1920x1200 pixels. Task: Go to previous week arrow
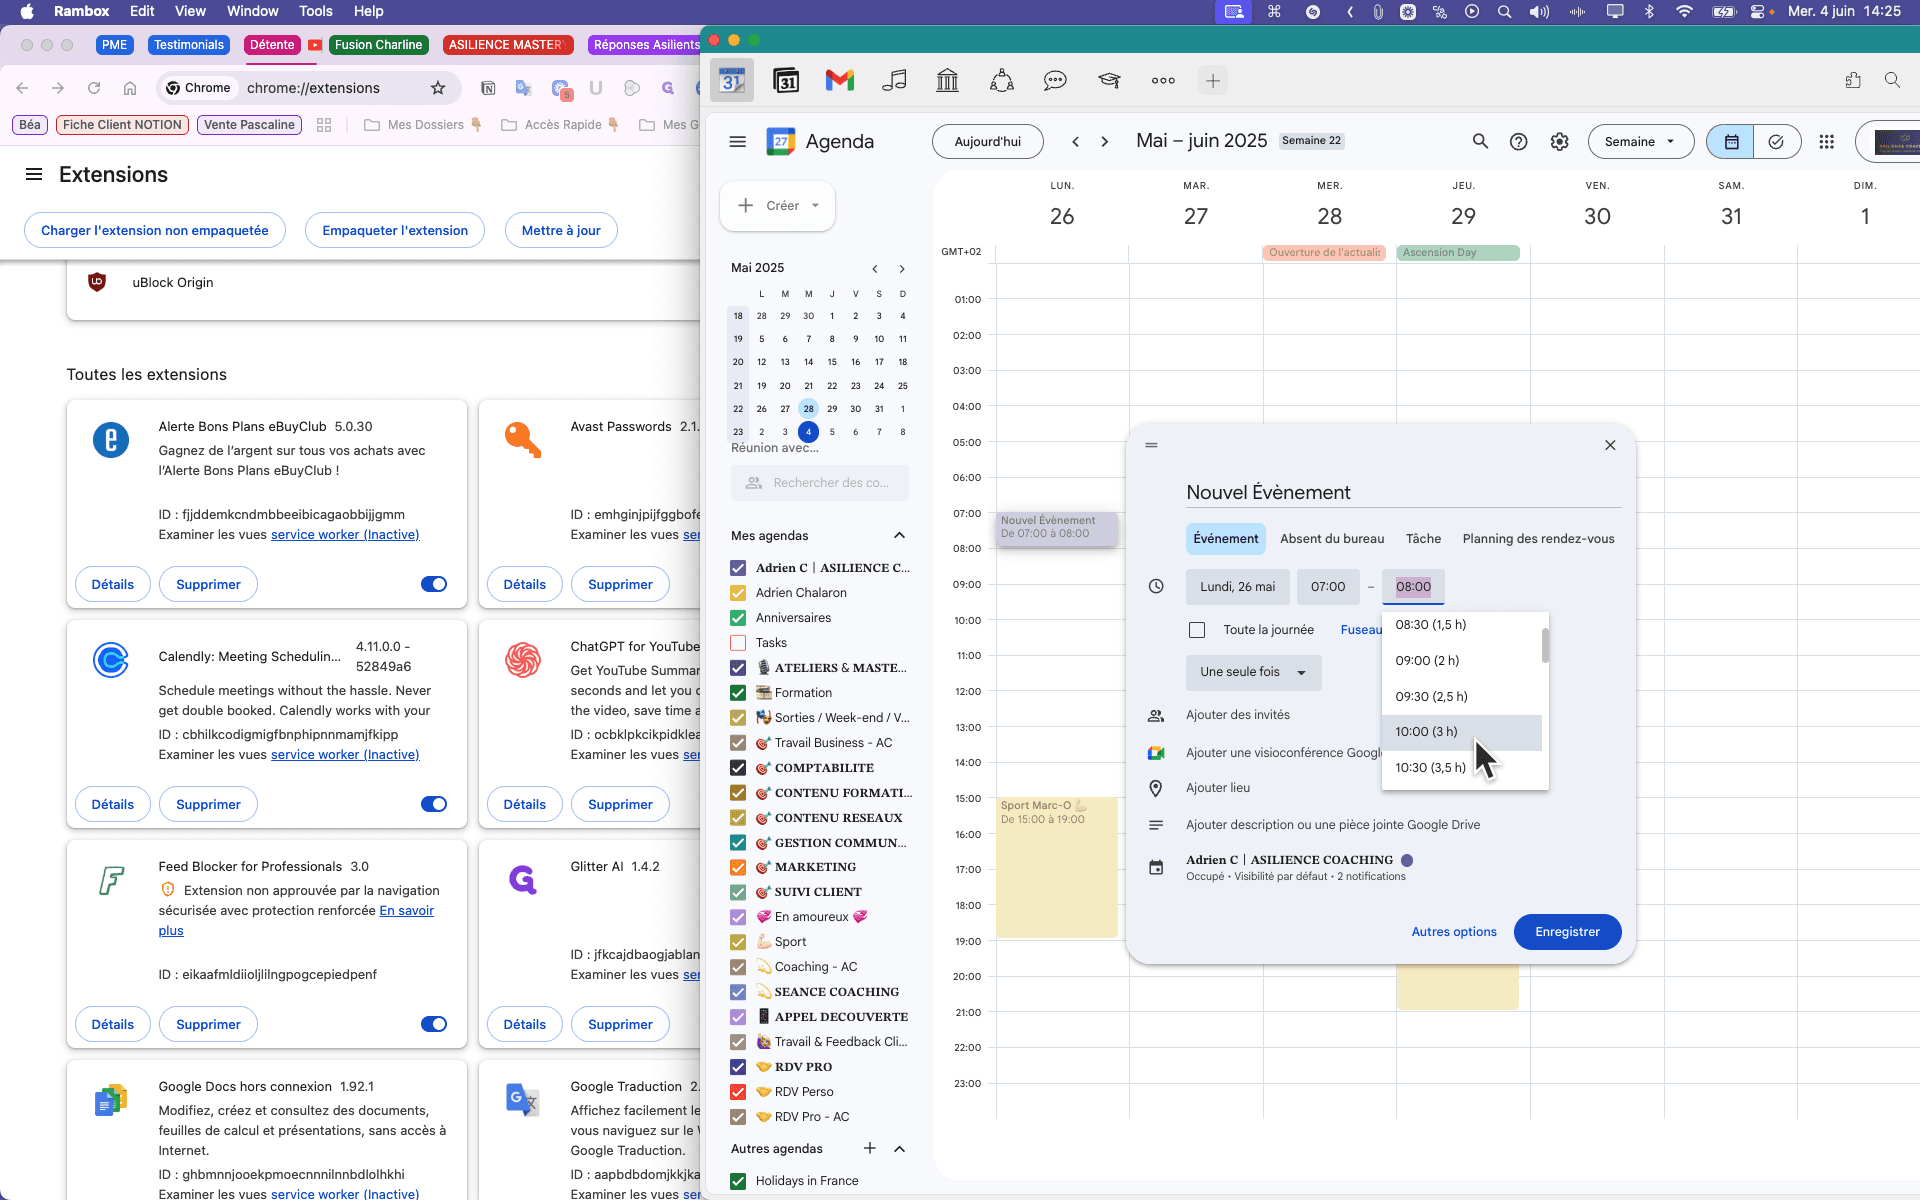(1076, 142)
